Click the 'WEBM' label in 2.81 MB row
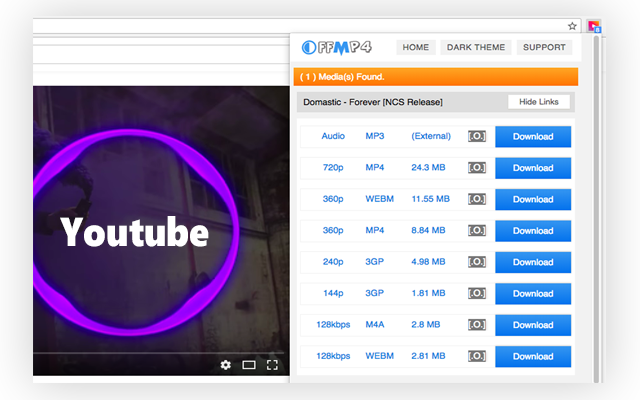This screenshot has height=400, width=640. click(380, 356)
